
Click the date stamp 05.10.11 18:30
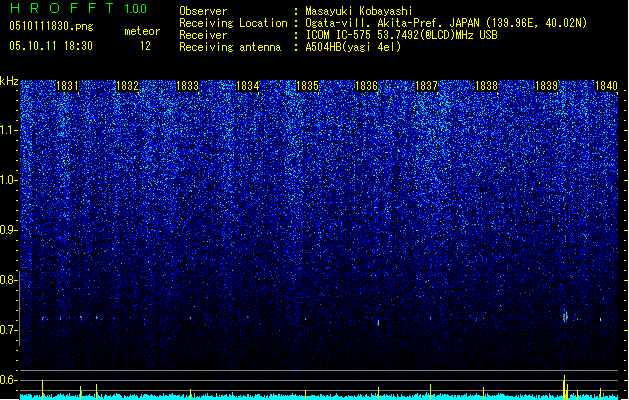click(51, 46)
